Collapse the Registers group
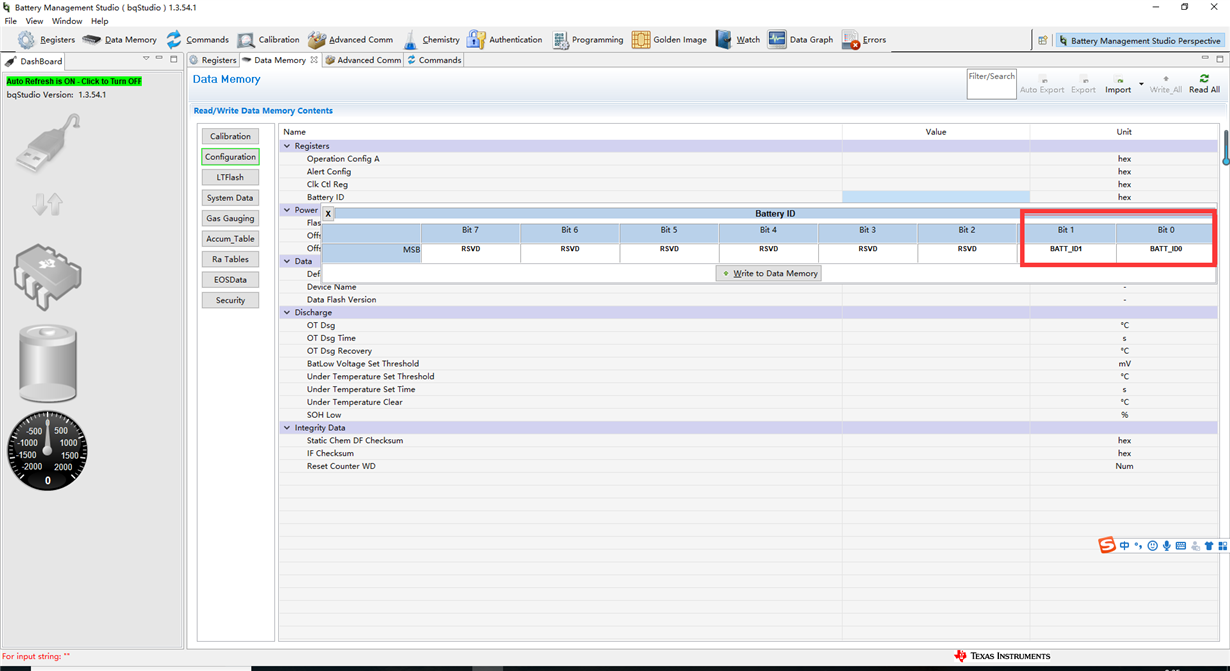Viewport: 1230px width, 671px height. (x=287, y=146)
